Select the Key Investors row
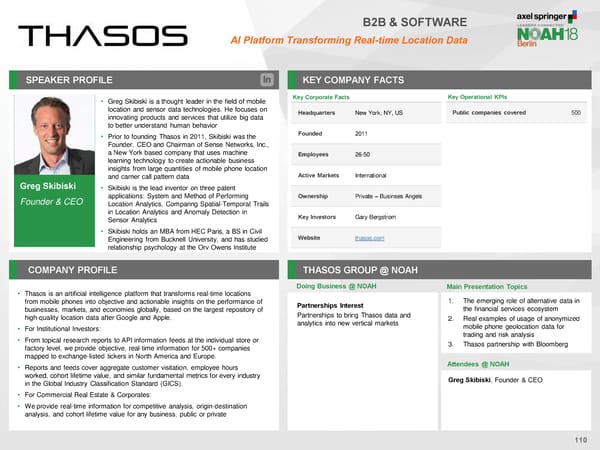The image size is (600, 450). [x=363, y=217]
